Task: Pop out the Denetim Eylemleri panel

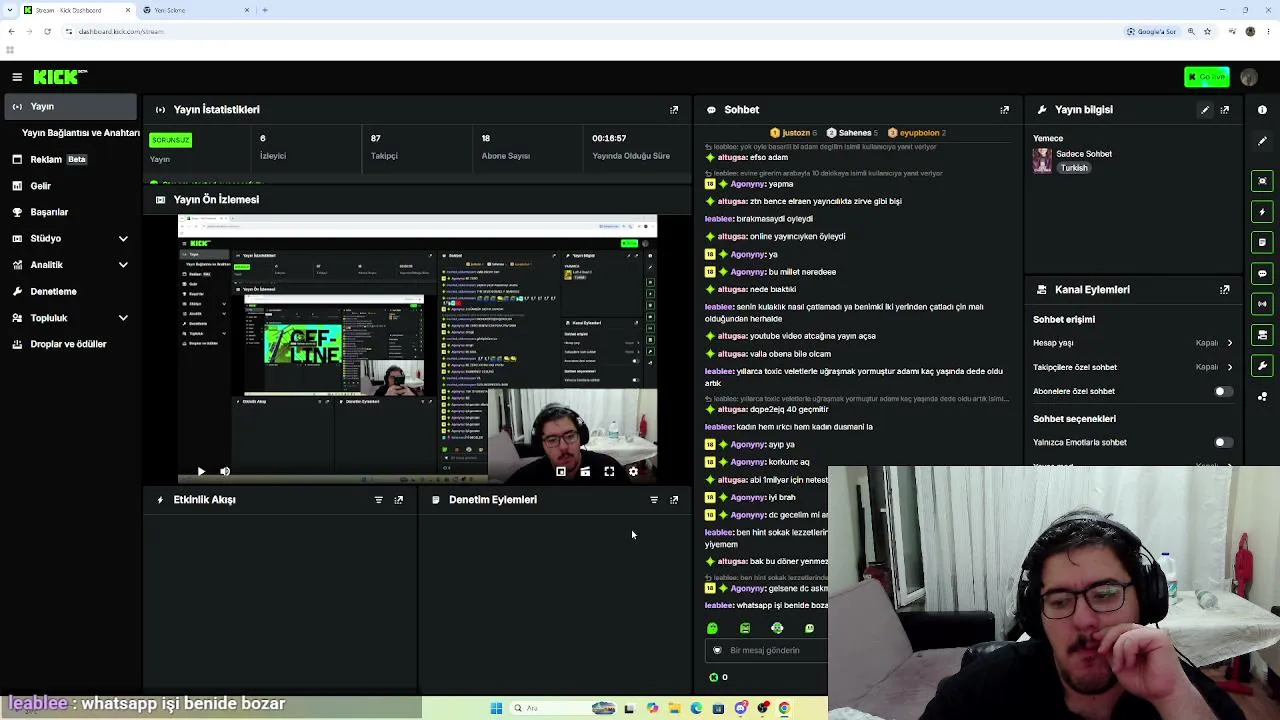Action: pyautogui.click(x=674, y=500)
